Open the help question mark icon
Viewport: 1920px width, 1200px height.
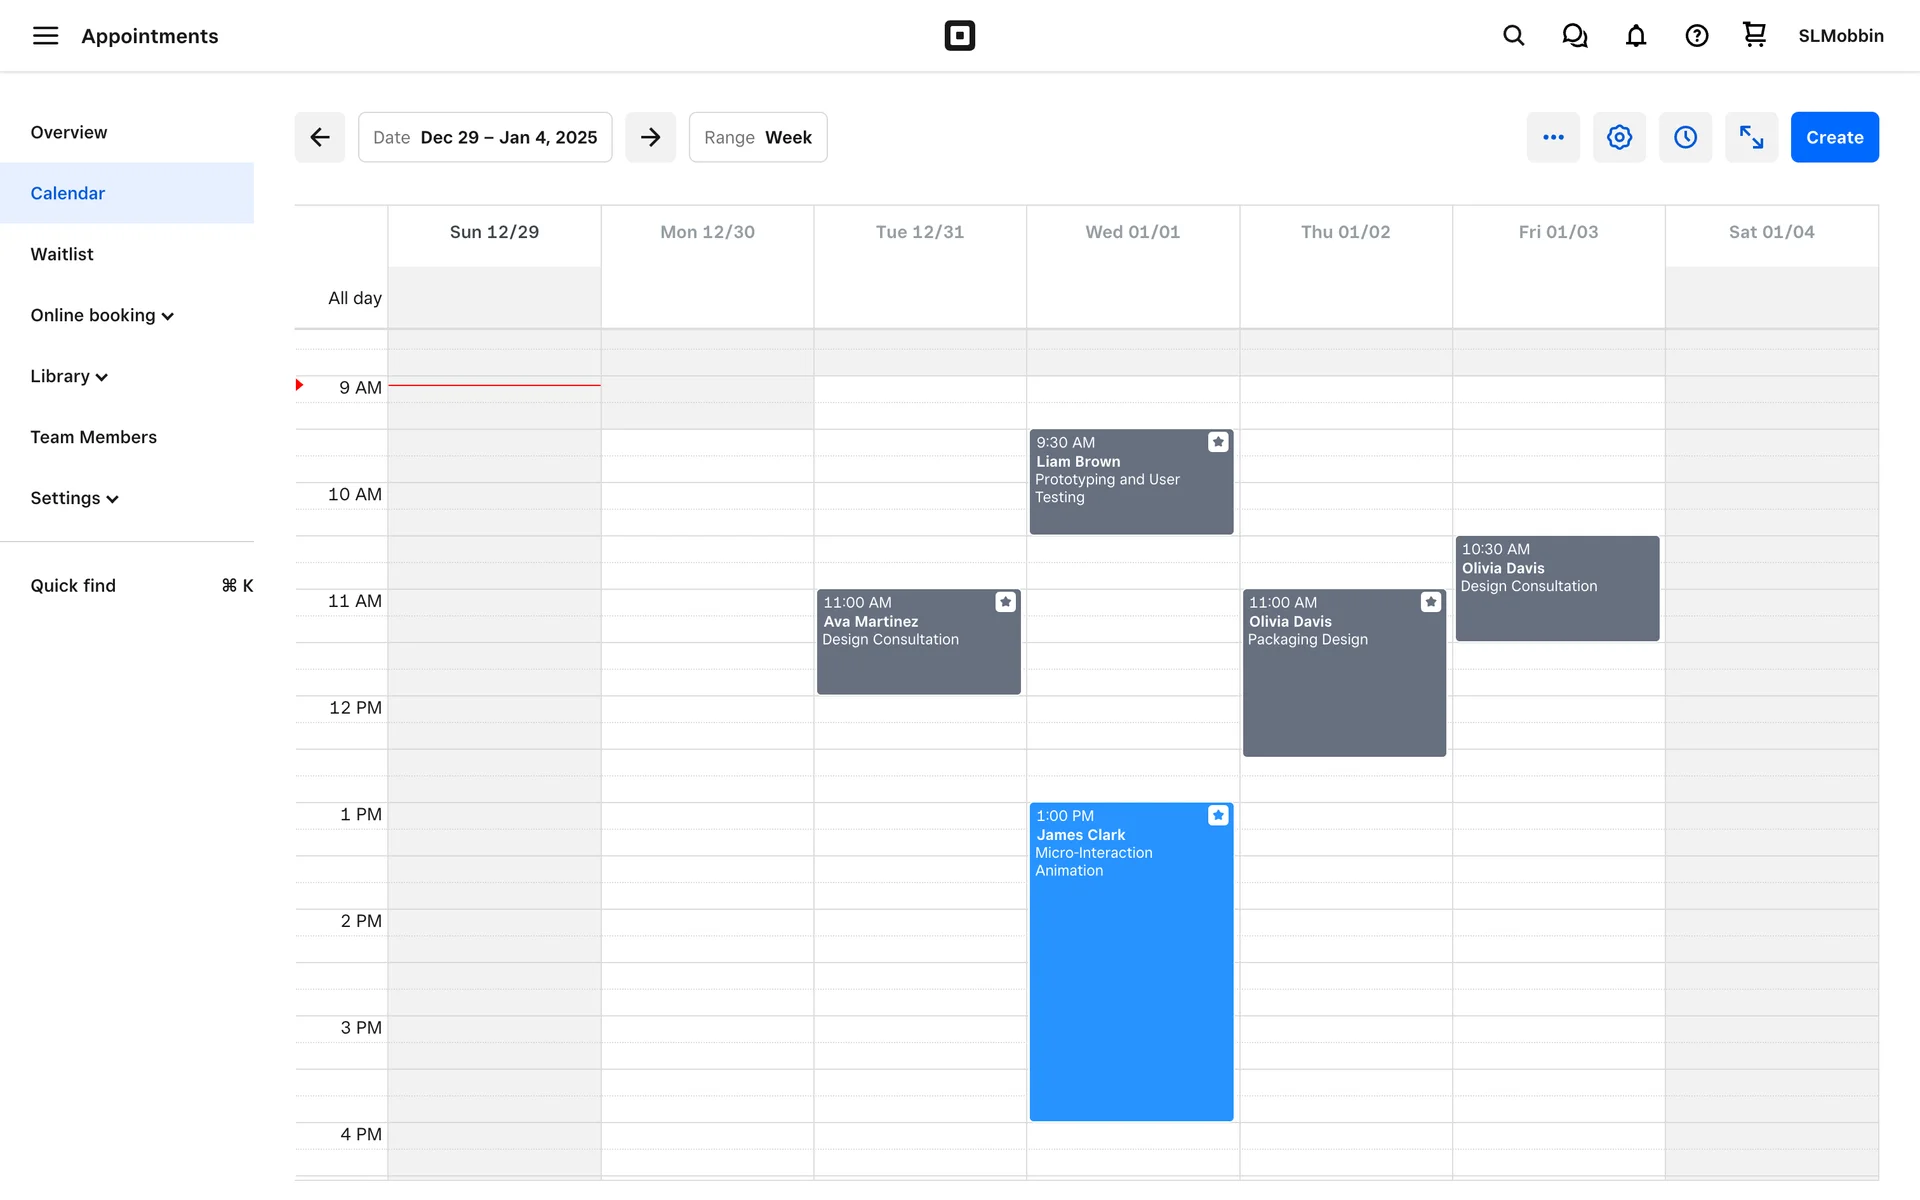pyautogui.click(x=1696, y=36)
